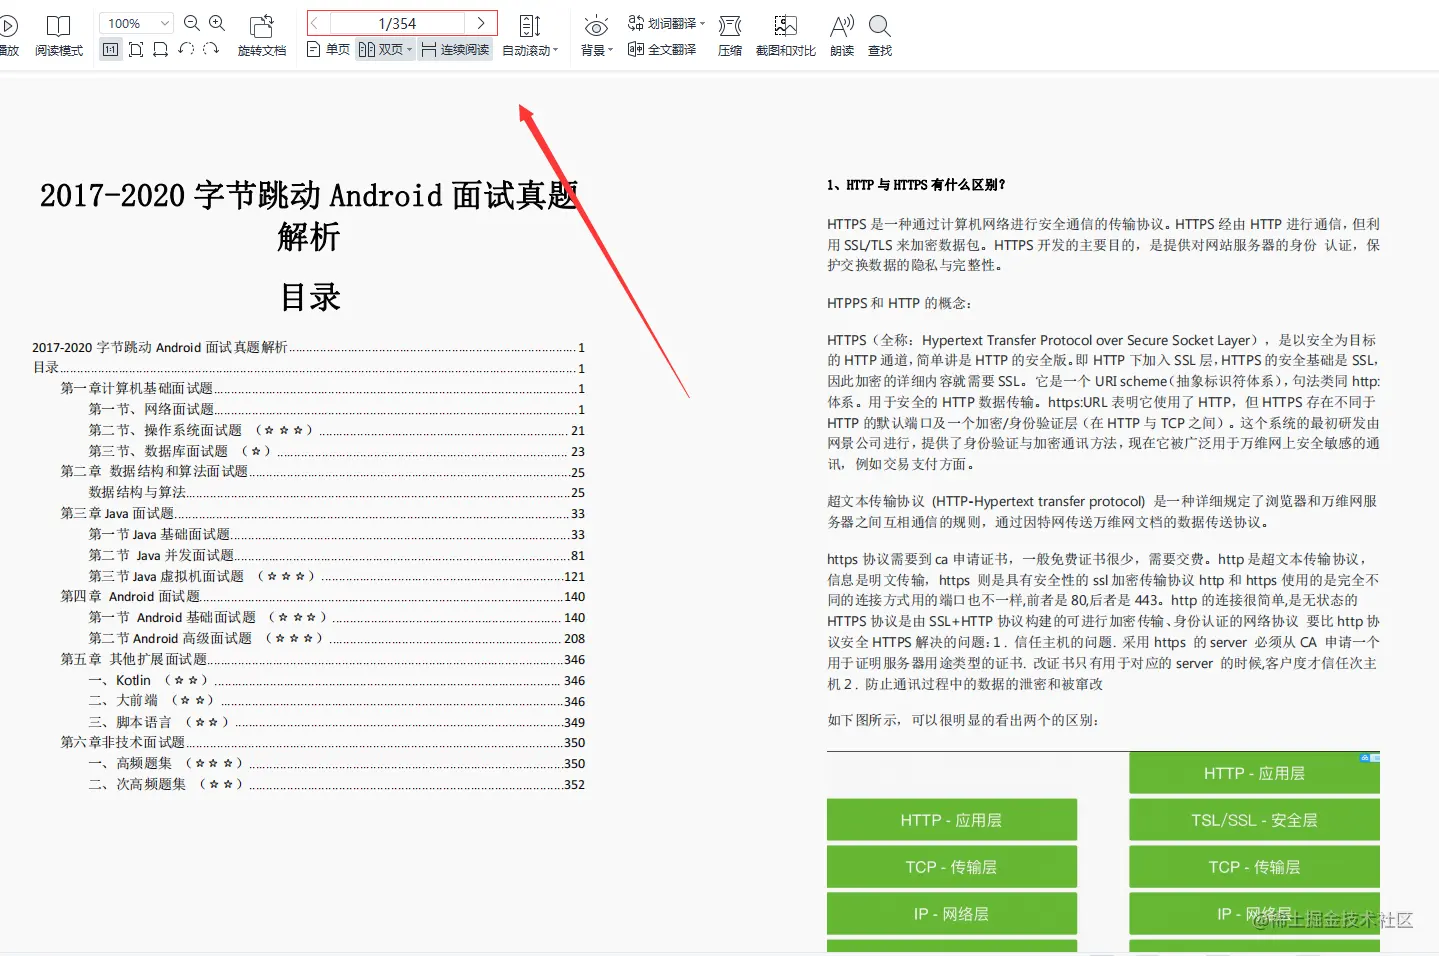Viewport: 1439px width, 956px height.
Task: Click the fit page icon
Action: click(136, 49)
